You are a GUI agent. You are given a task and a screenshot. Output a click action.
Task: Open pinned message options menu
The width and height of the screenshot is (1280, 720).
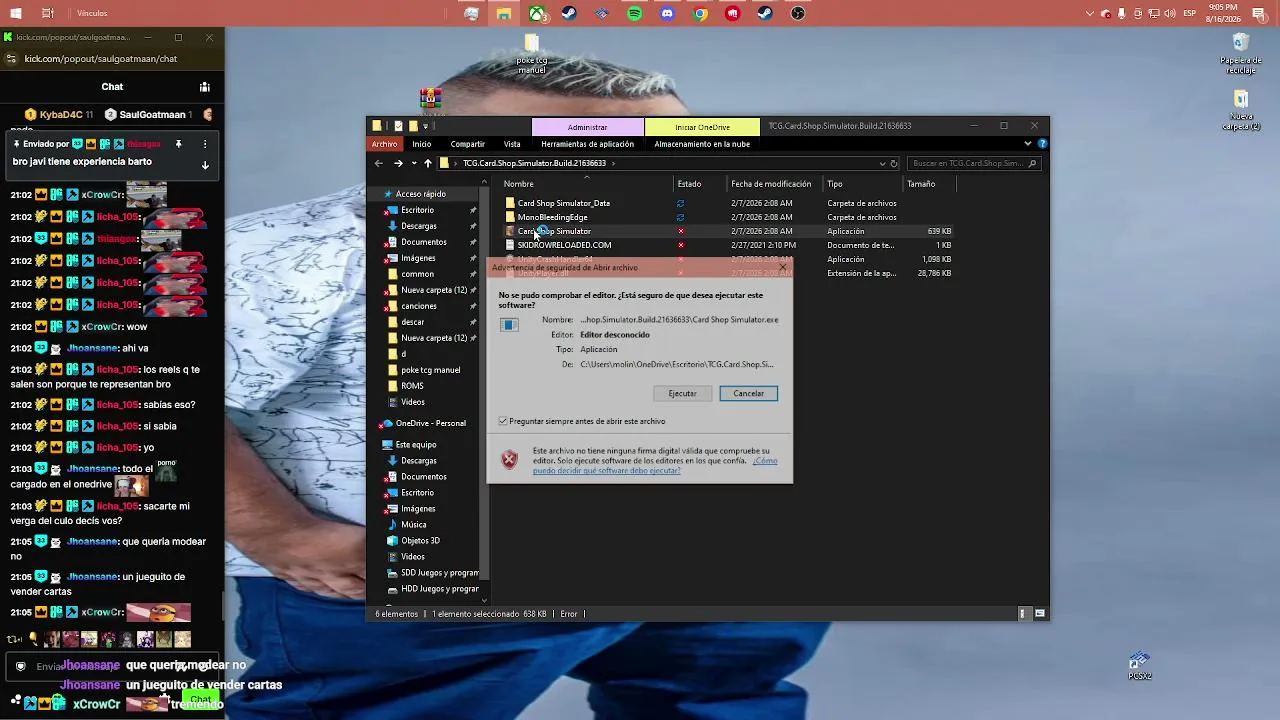click(205, 144)
